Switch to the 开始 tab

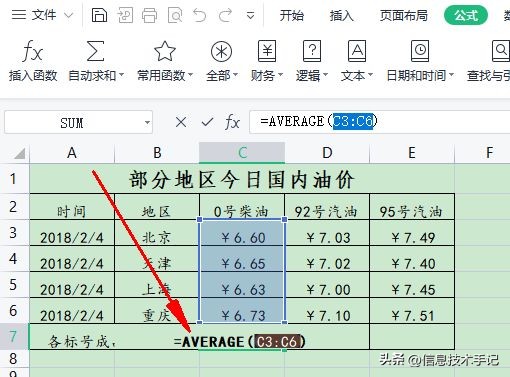[291, 16]
